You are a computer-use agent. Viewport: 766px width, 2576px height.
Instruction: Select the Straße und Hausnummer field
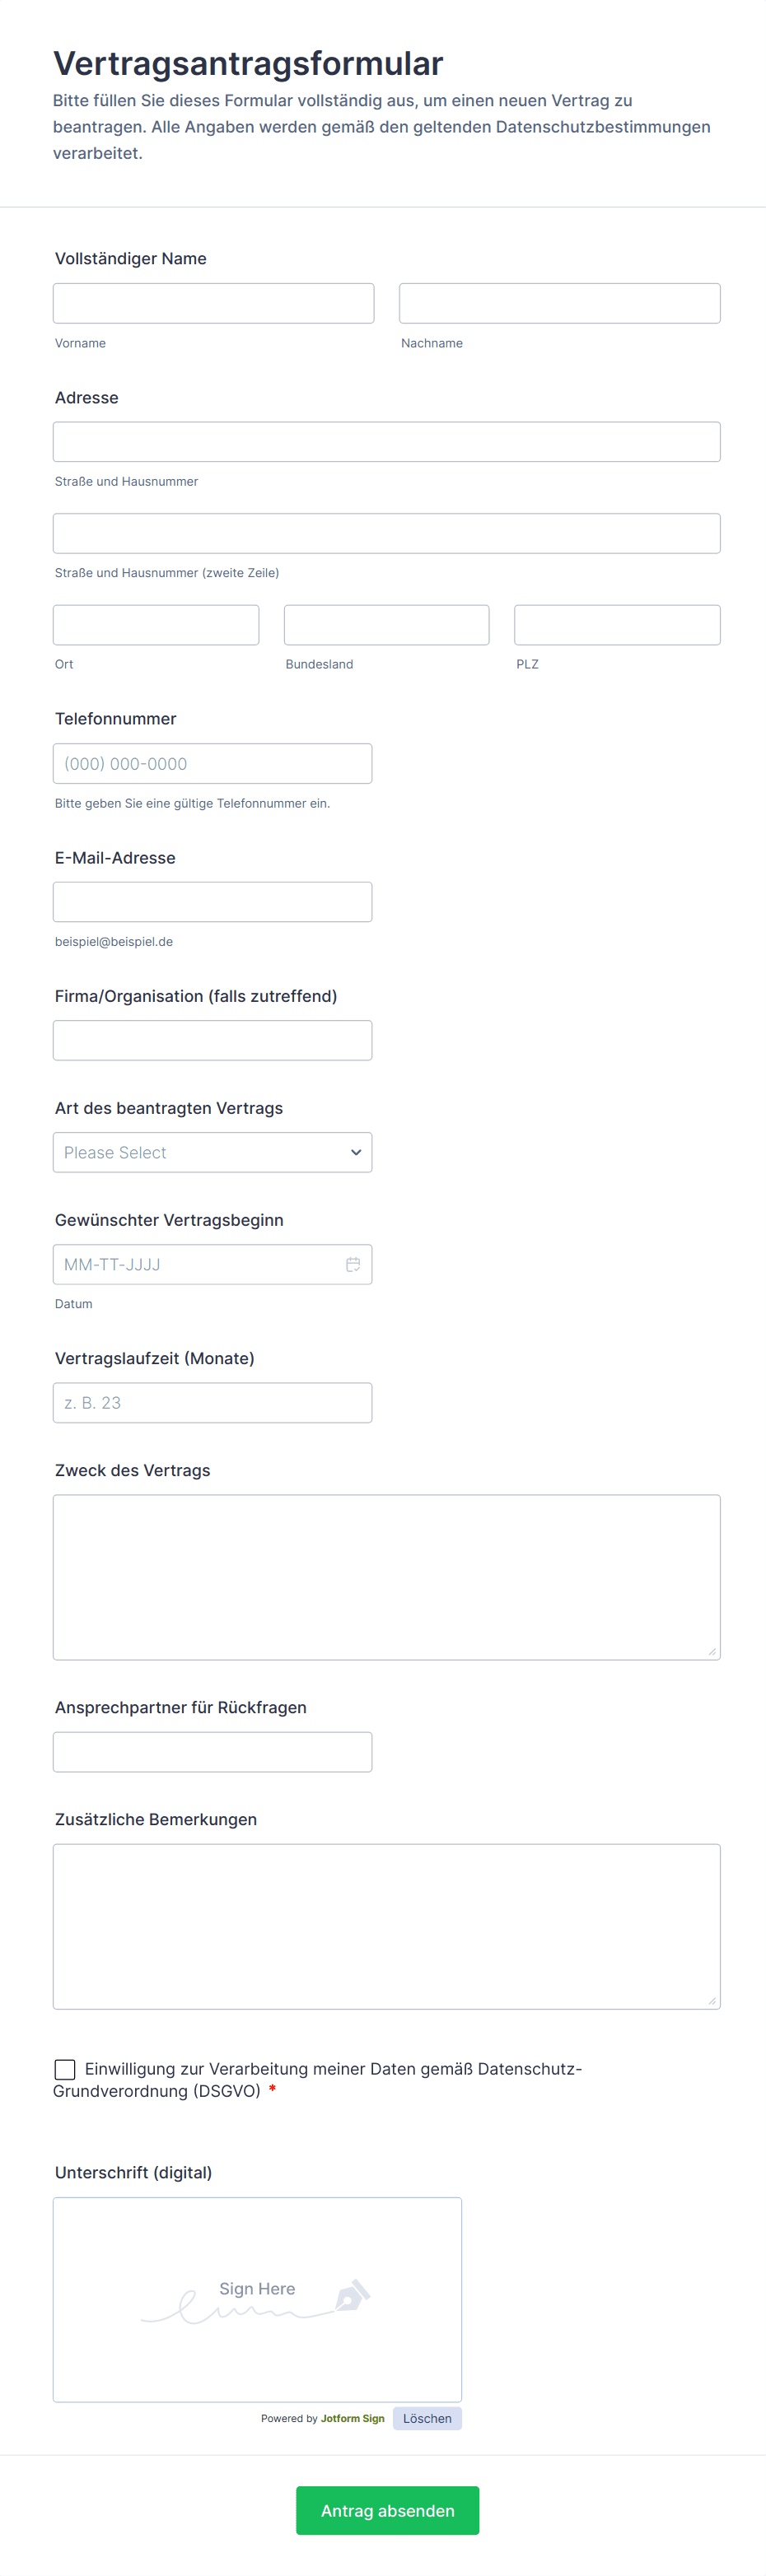(386, 442)
